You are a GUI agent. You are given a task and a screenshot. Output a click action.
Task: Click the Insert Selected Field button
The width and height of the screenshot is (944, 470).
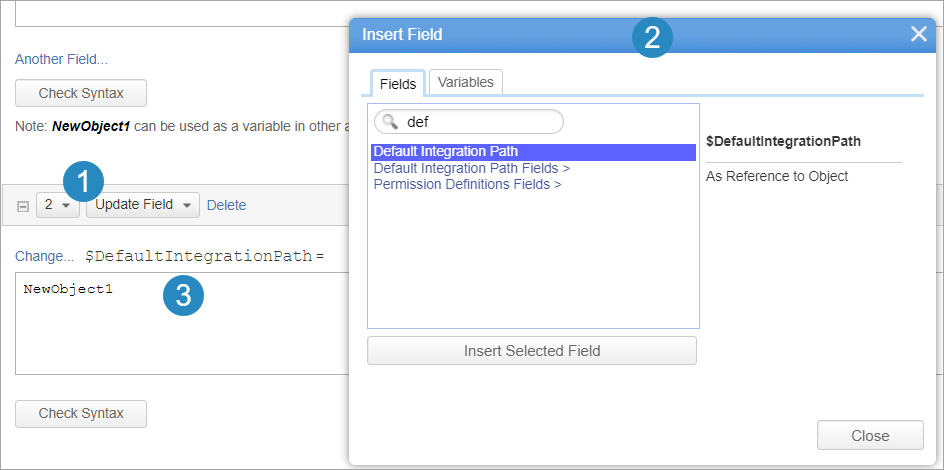pos(532,351)
